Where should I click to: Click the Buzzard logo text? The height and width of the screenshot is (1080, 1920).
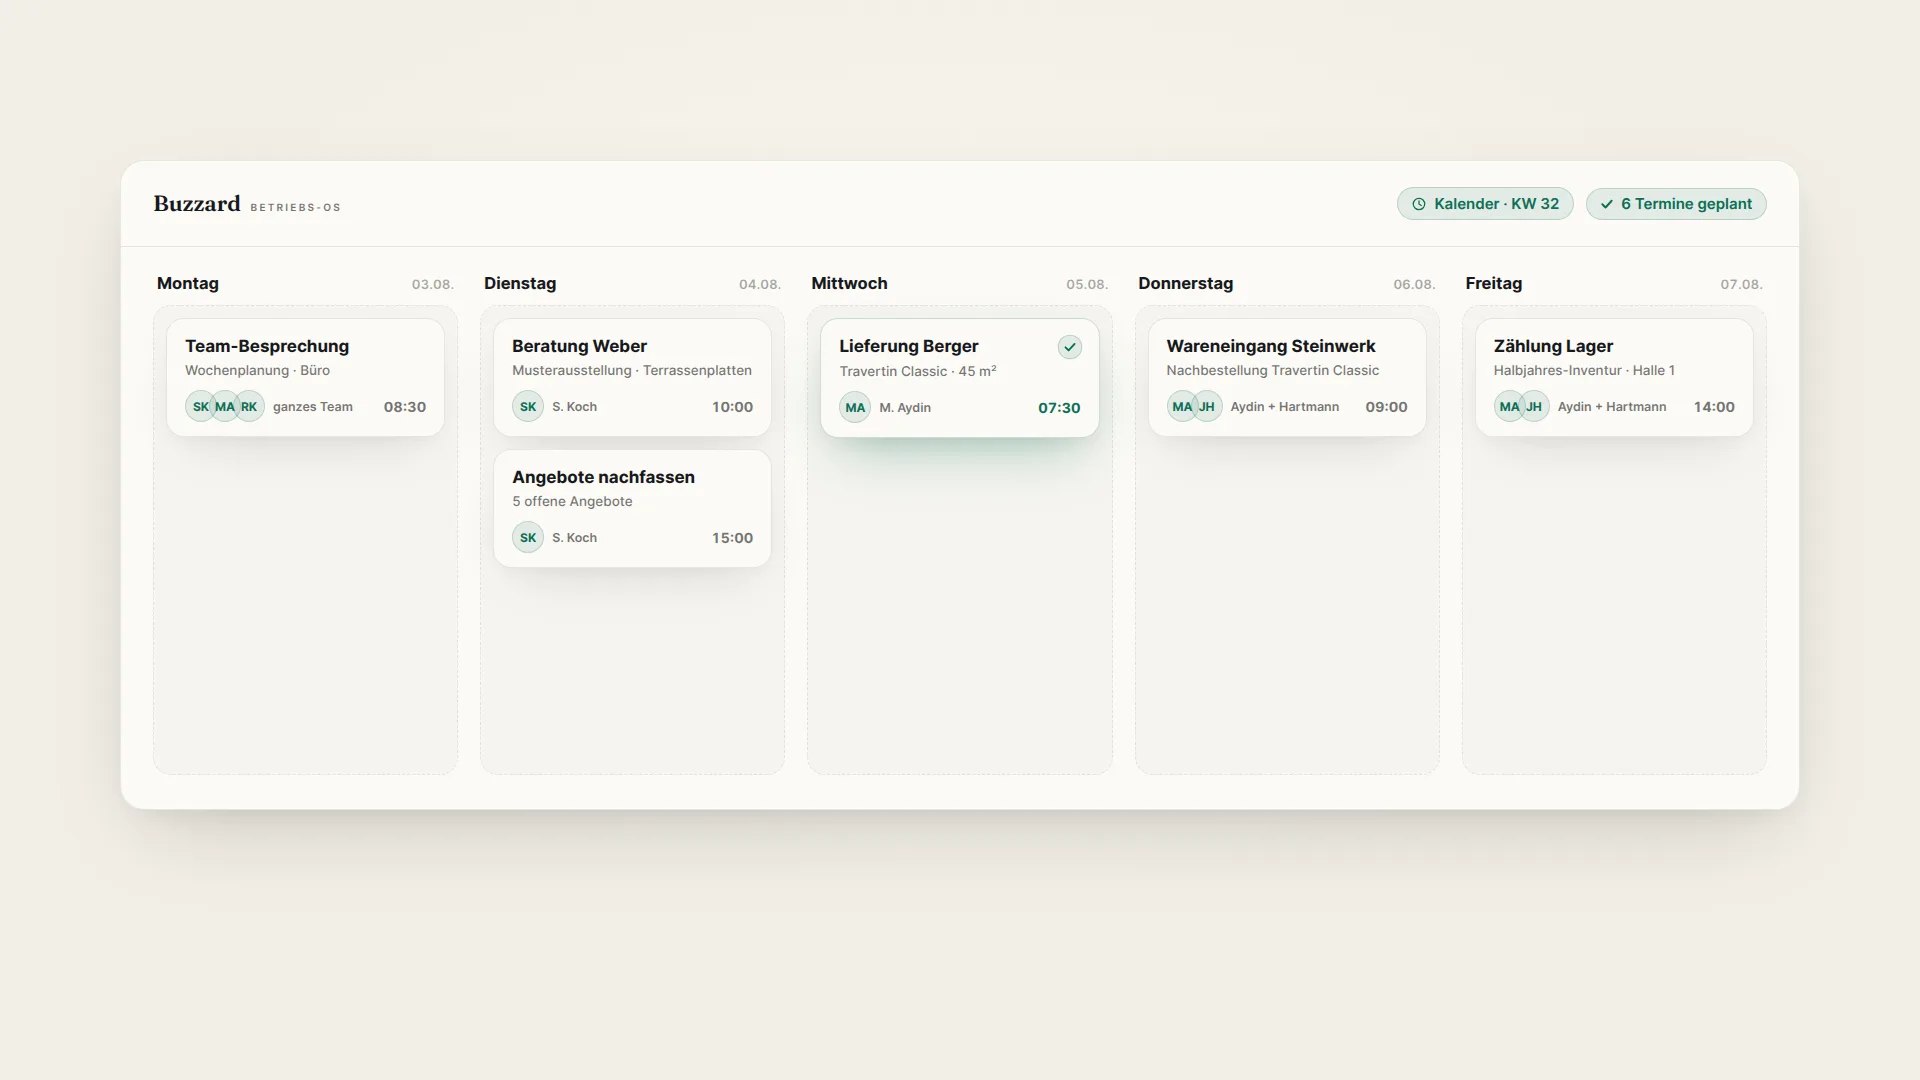[197, 204]
